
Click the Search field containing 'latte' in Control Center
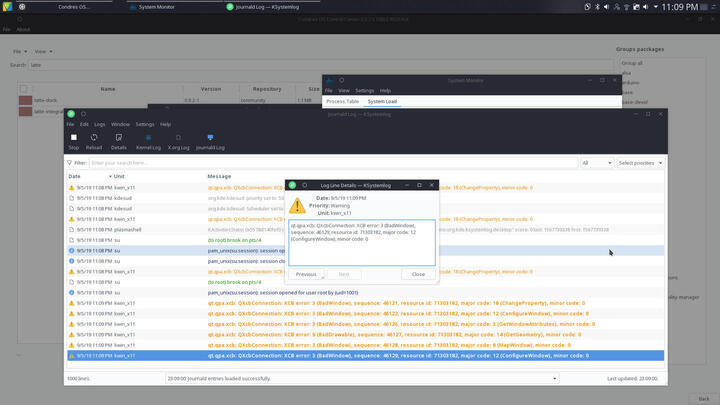pyautogui.click(x=321, y=65)
